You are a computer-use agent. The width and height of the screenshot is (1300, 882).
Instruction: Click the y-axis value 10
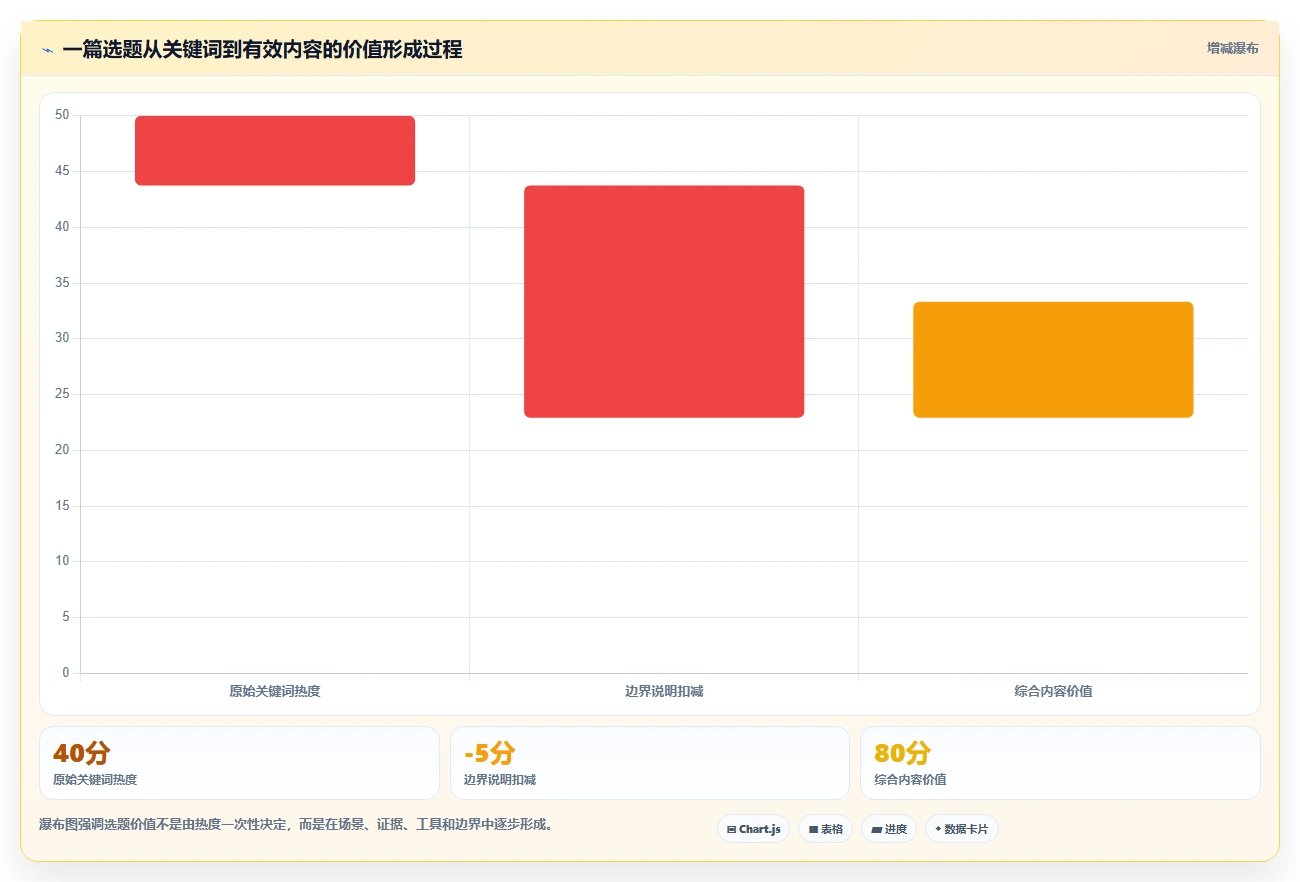[x=62, y=561]
